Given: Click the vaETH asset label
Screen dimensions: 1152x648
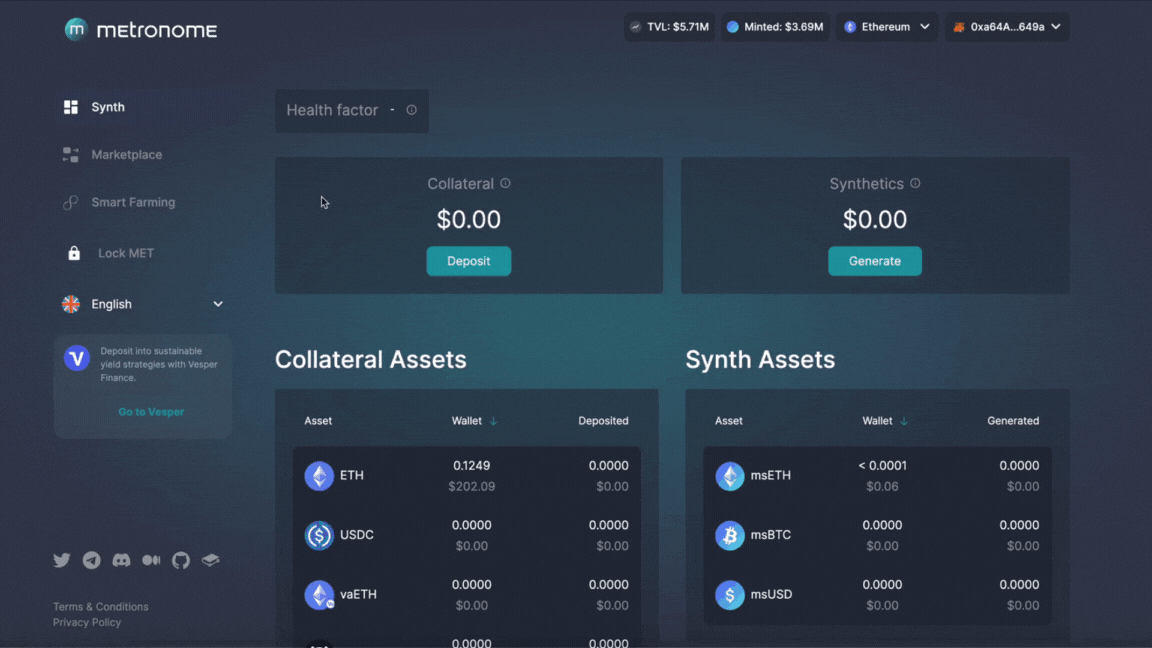Looking at the screenshot, I should click(359, 594).
